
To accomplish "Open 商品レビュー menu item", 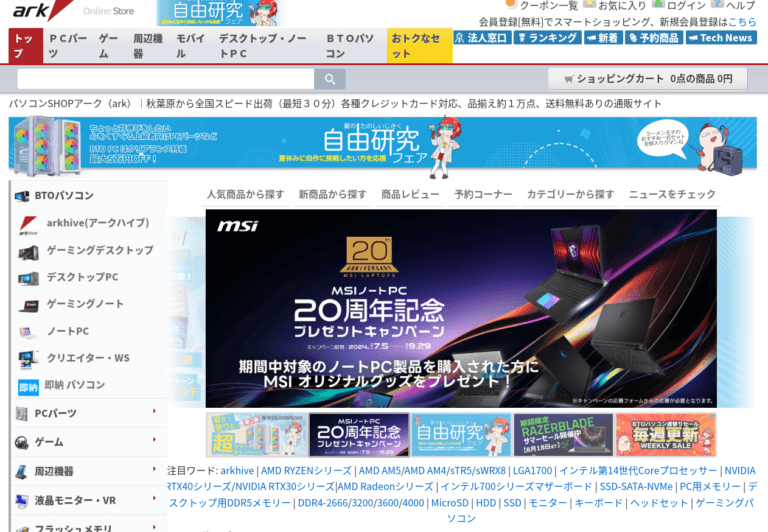I will [410, 194].
